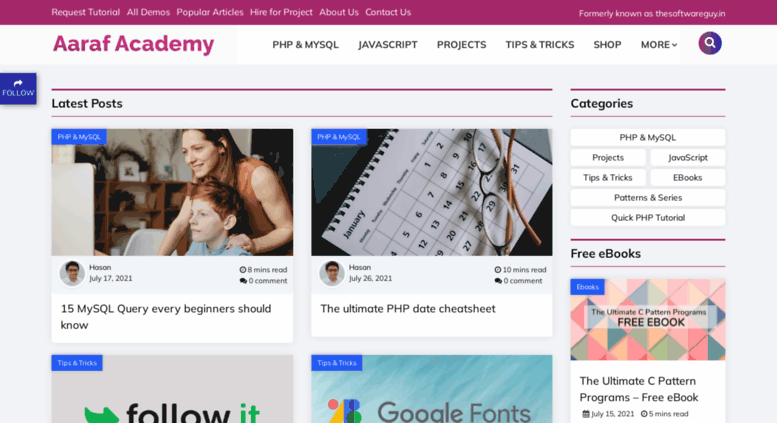The height and width of the screenshot is (423, 777).
Task: Click the 0 comment icon on MySQL post
Action: (x=243, y=281)
